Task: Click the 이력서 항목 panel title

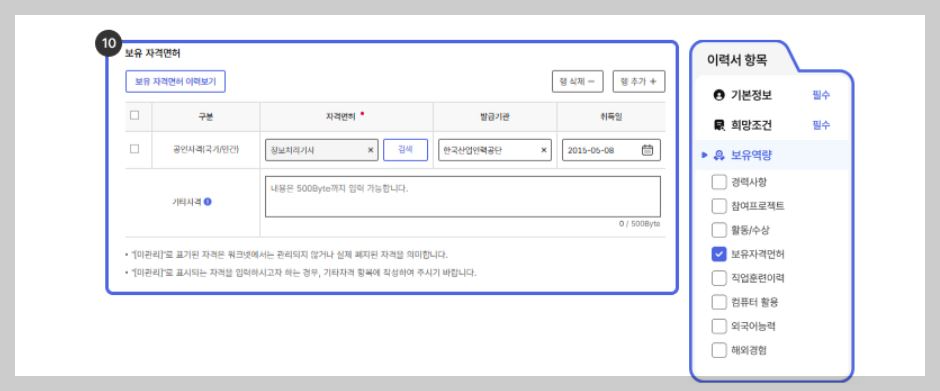Action: point(737,60)
